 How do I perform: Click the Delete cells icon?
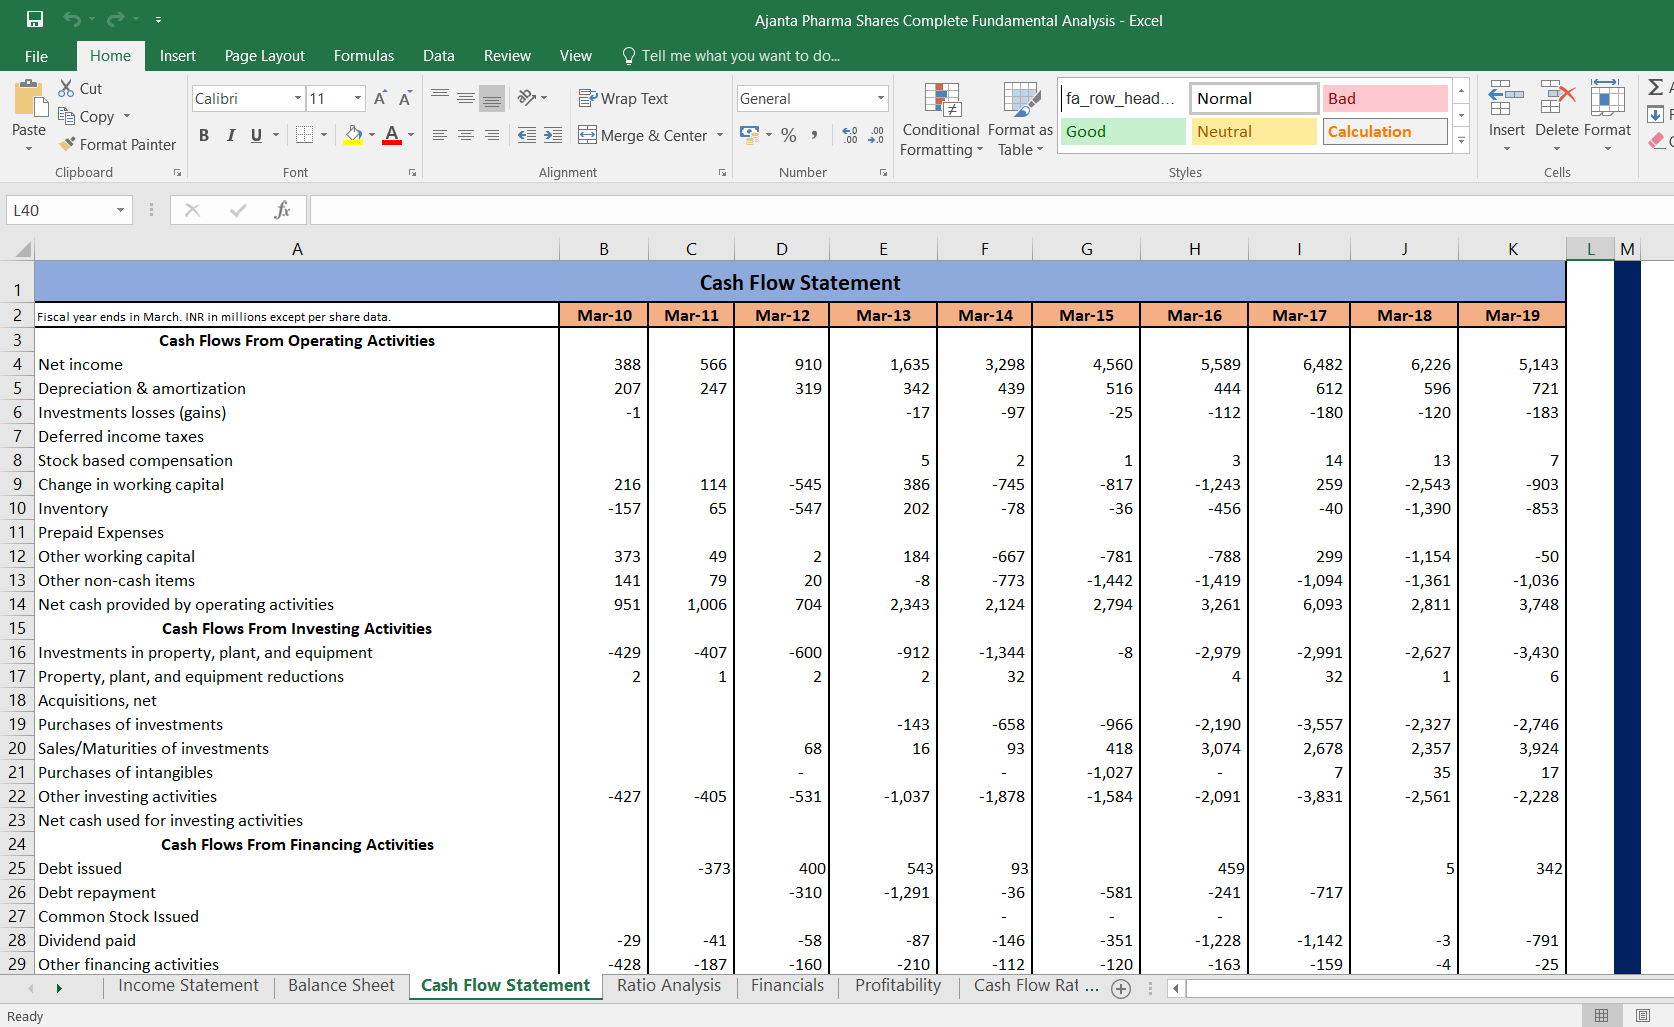click(x=1557, y=99)
